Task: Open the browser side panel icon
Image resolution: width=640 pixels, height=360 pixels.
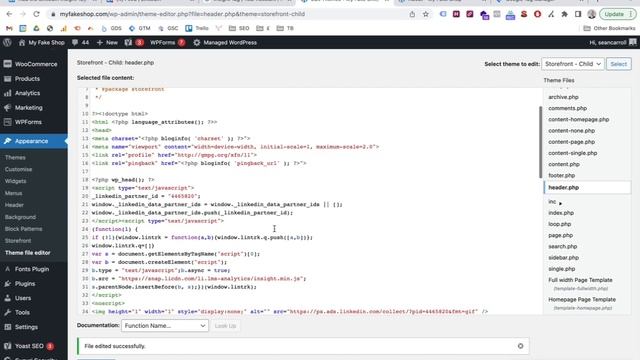Action: [x=578, y=14]
